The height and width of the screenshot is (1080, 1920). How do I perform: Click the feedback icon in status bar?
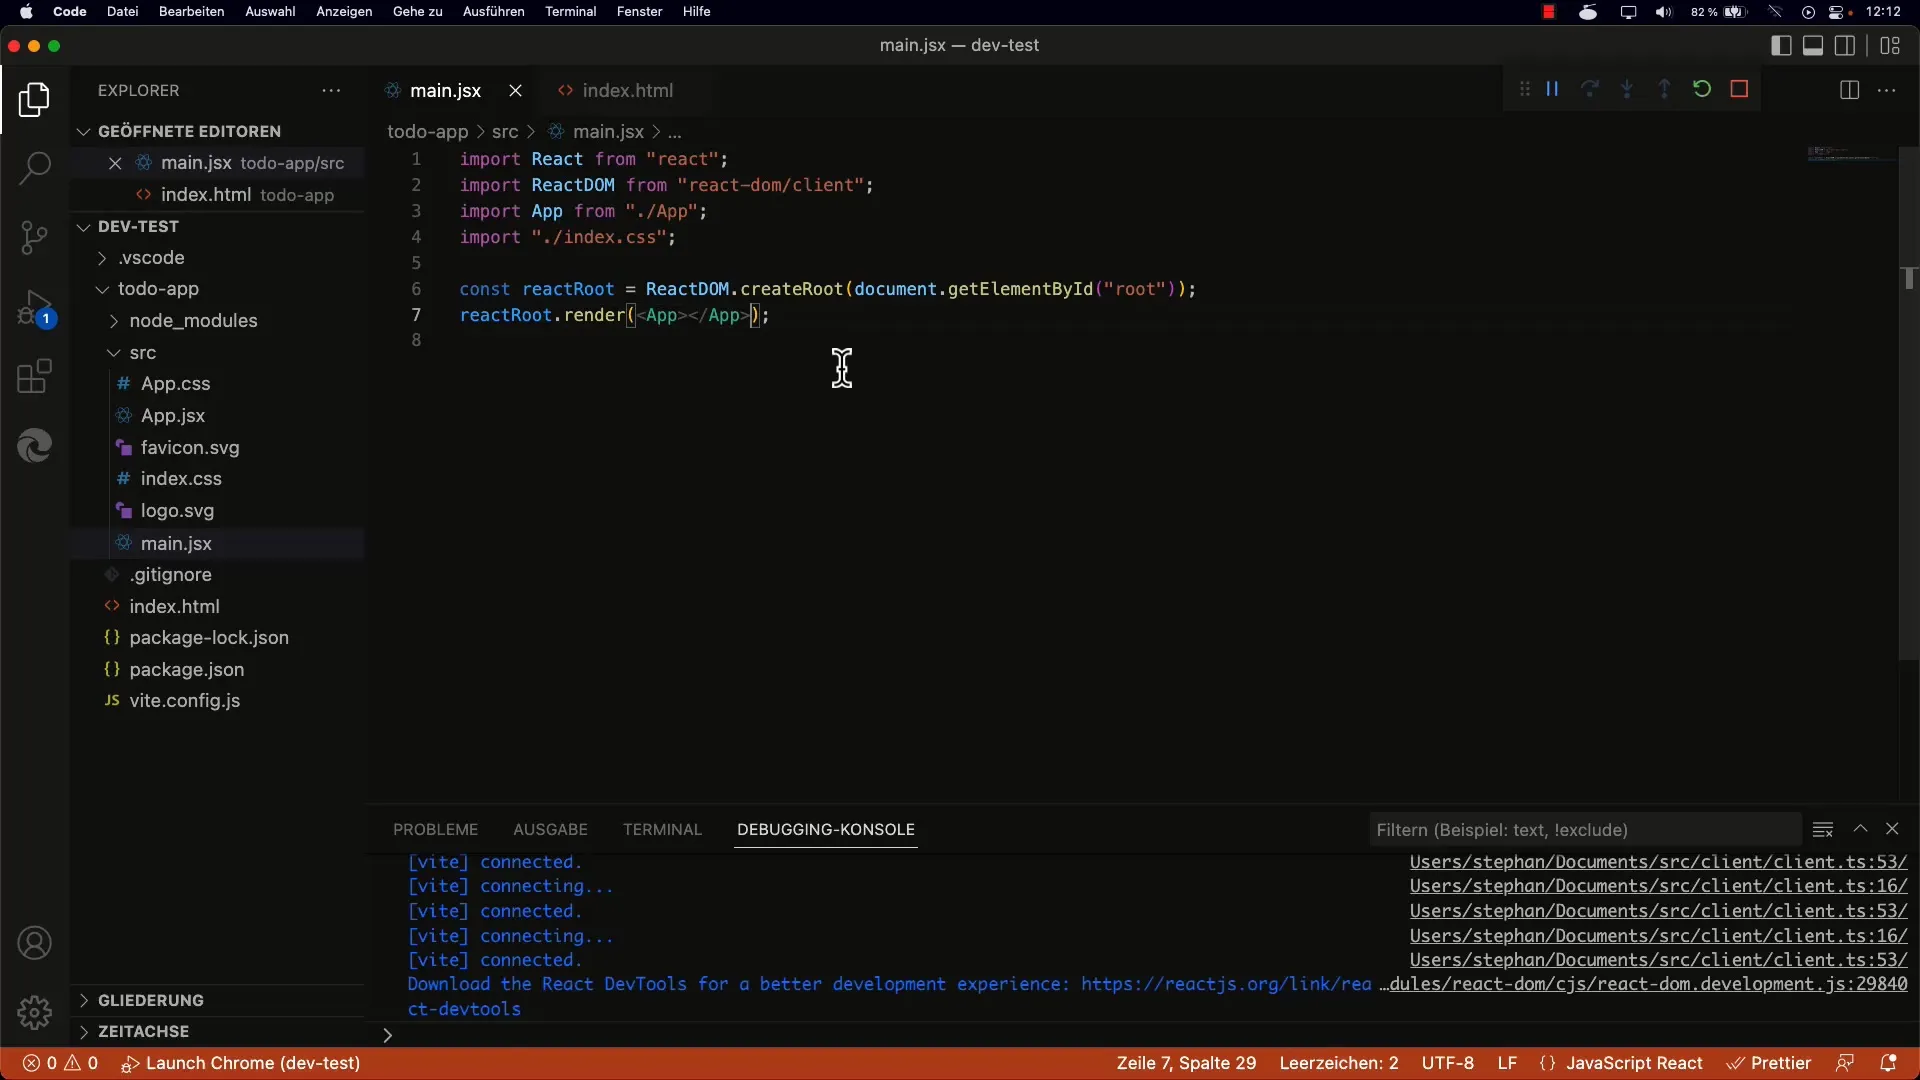pyautogui.click(x=1845, y=1063)
